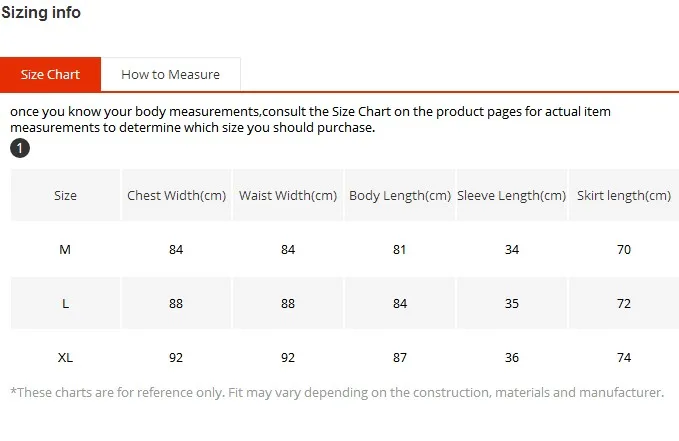
Task: Click the Sleeve Length(cm) column header
Action: 512,195
